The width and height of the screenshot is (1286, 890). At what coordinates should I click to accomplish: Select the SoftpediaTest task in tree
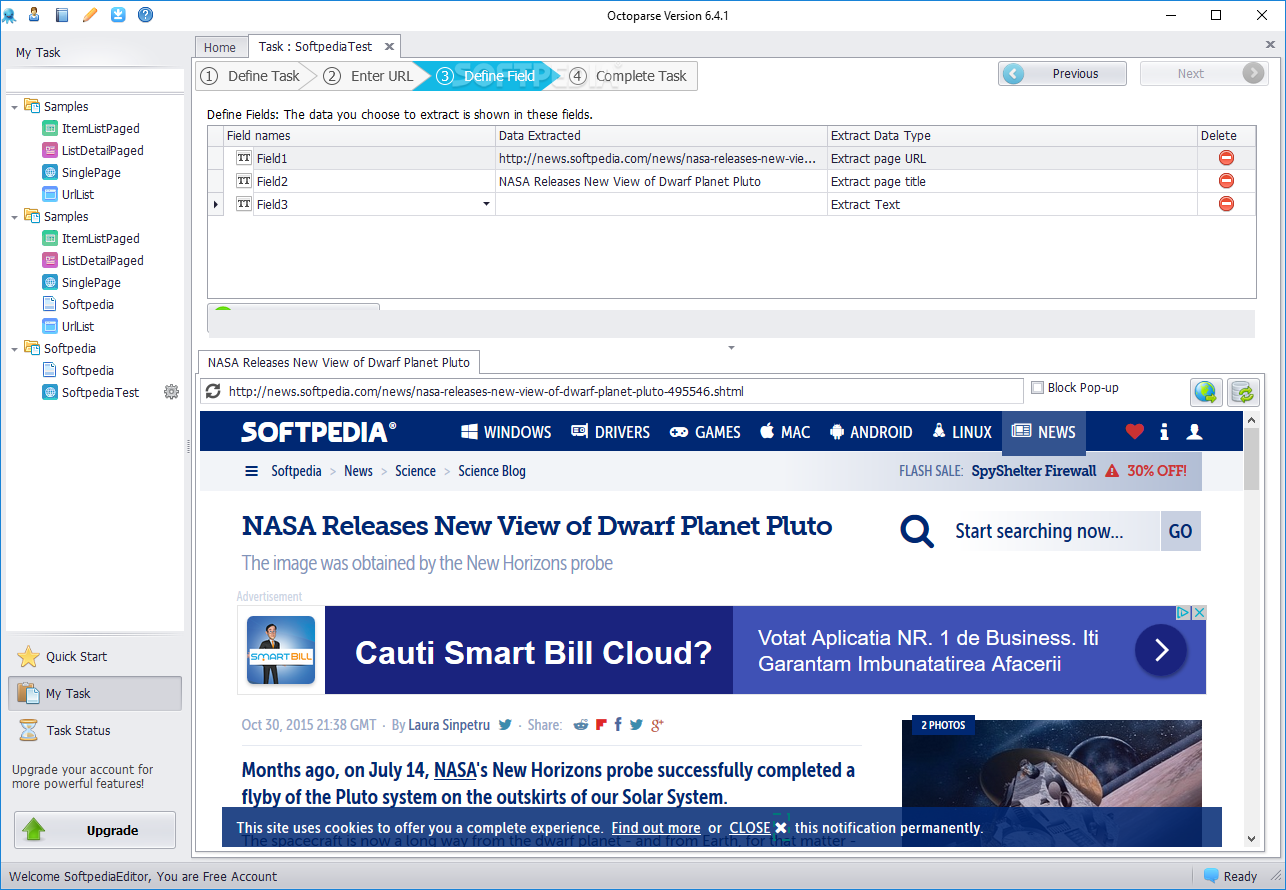pyautogui.click(x=100, y=392)
